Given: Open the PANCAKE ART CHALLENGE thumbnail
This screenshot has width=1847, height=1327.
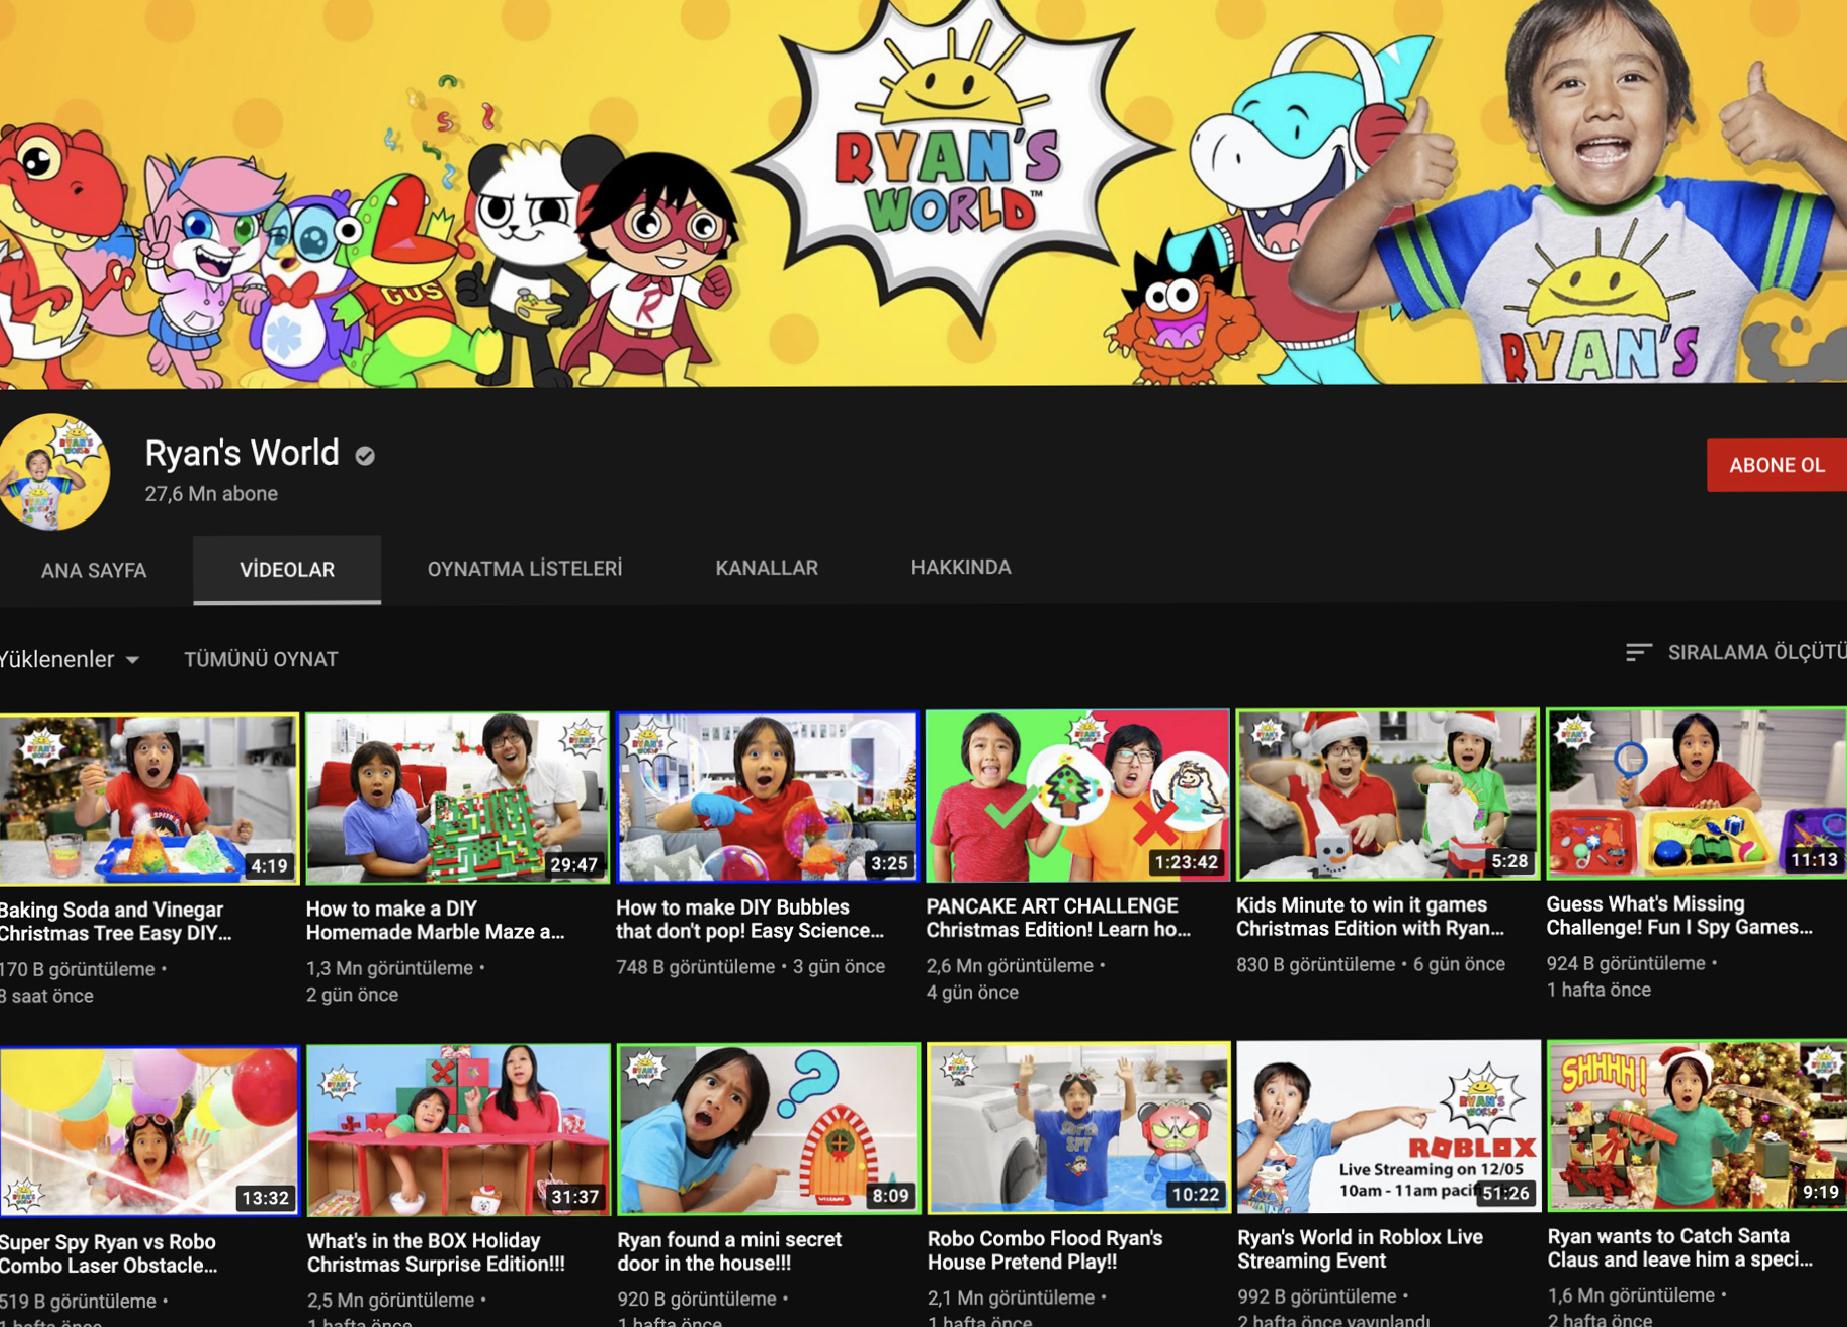Looking at the screenshot, I should [x=1077, y=796].
